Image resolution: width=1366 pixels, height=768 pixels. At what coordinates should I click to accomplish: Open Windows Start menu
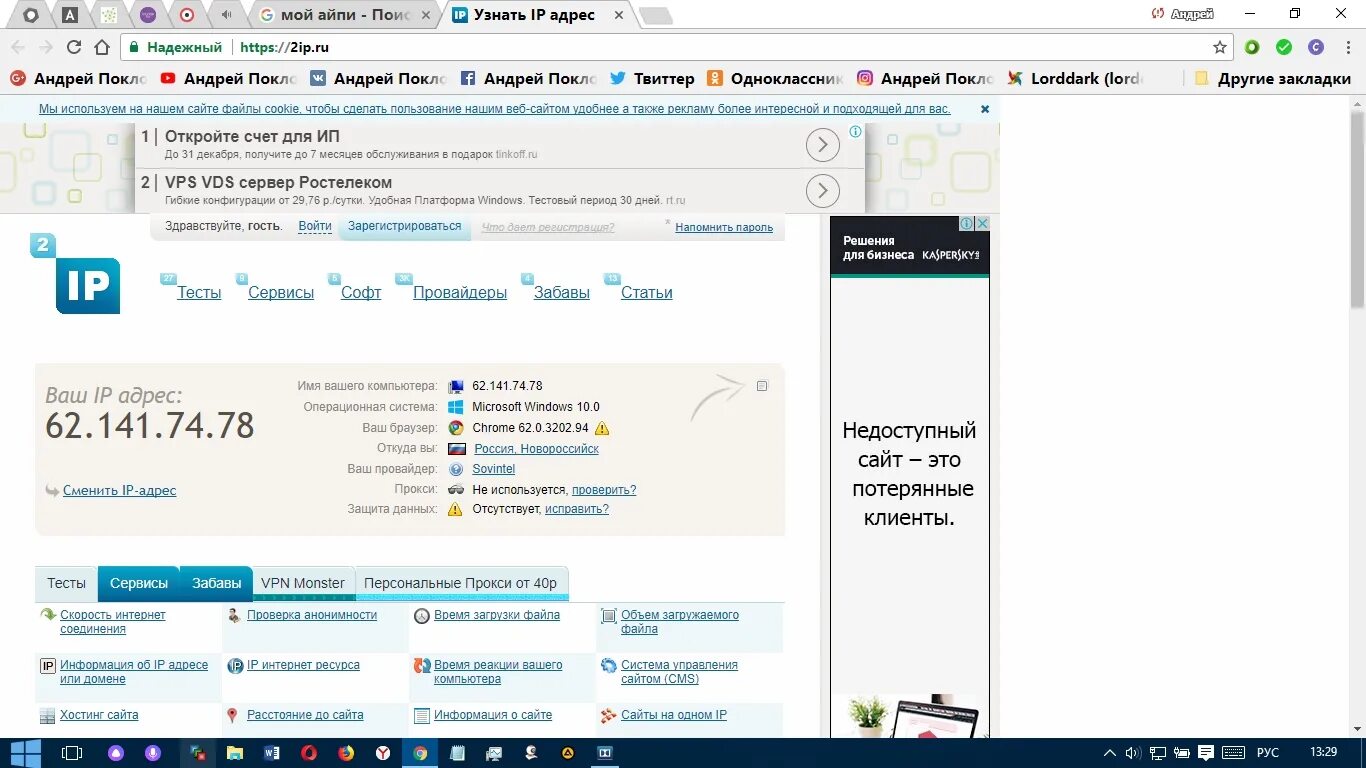coord(24,753)
